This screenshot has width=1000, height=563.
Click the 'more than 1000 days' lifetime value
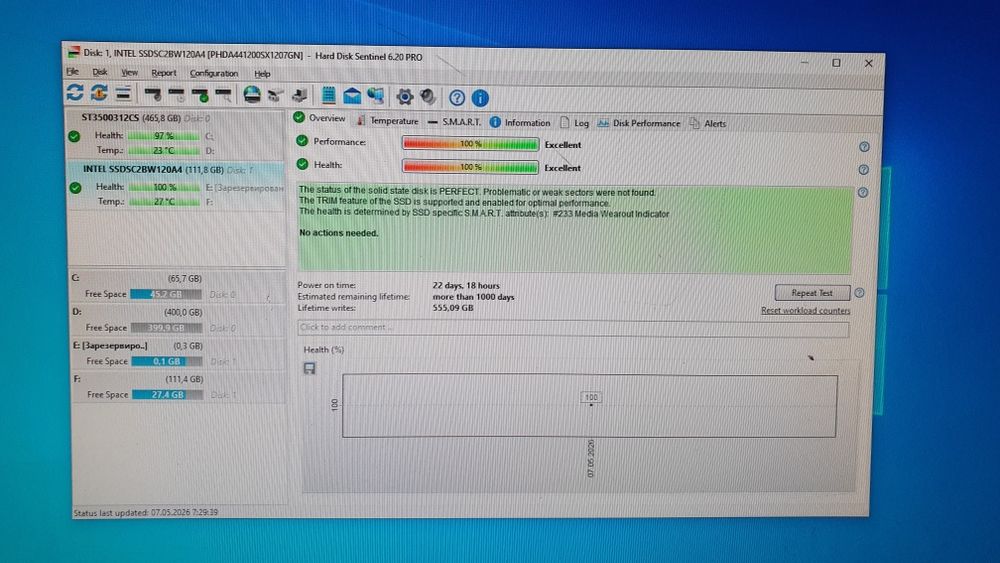(x=473, y=297)
